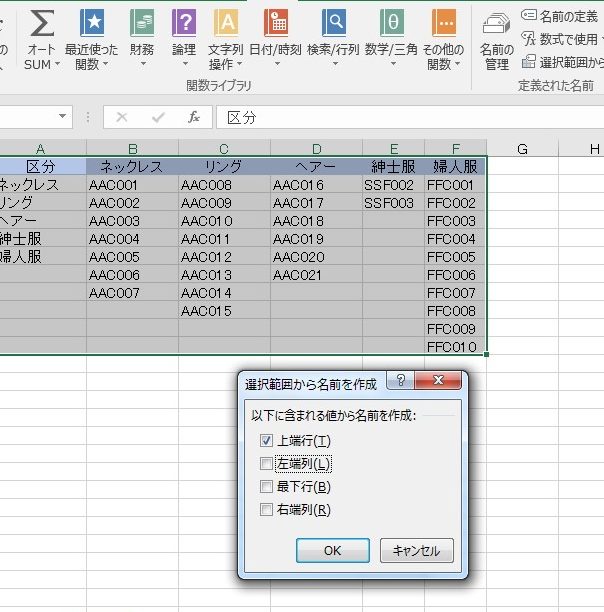The image size is (604, 612).
Task: Select column F header
Action: point(455,149)
